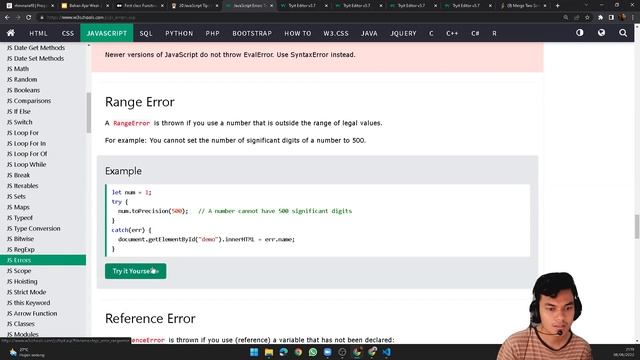Screen dimensions: 640x360
Task: Open browser side panel icon
Action: coord(611,18)
